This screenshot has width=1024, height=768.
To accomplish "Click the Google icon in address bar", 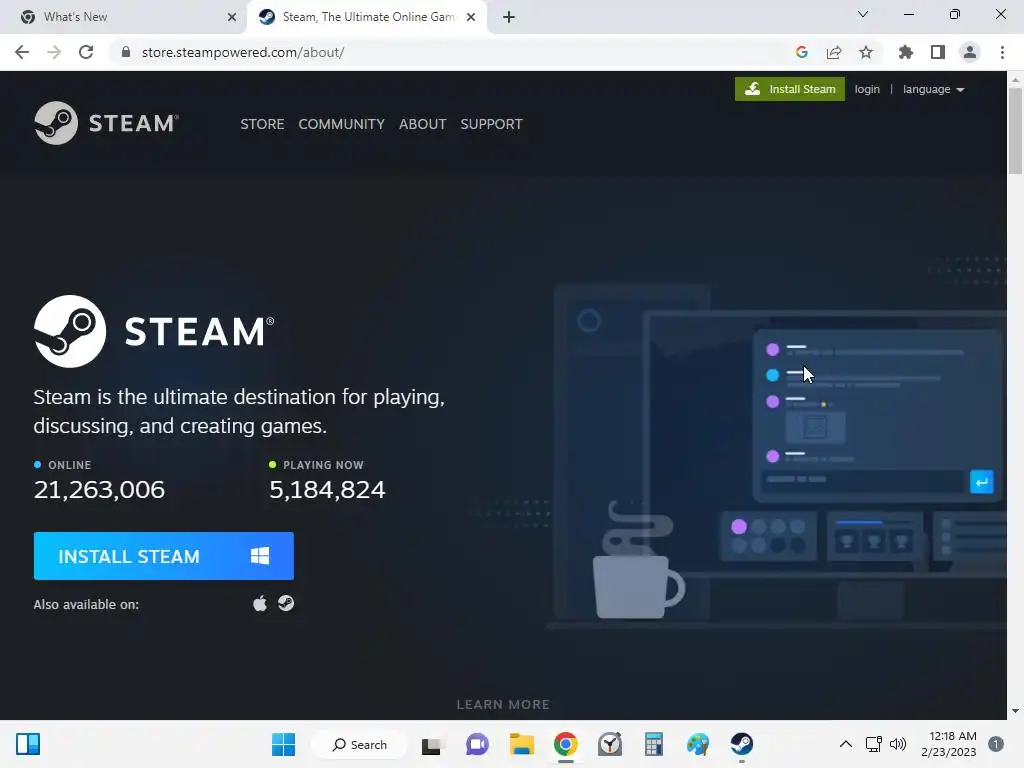I will [802, 52].
